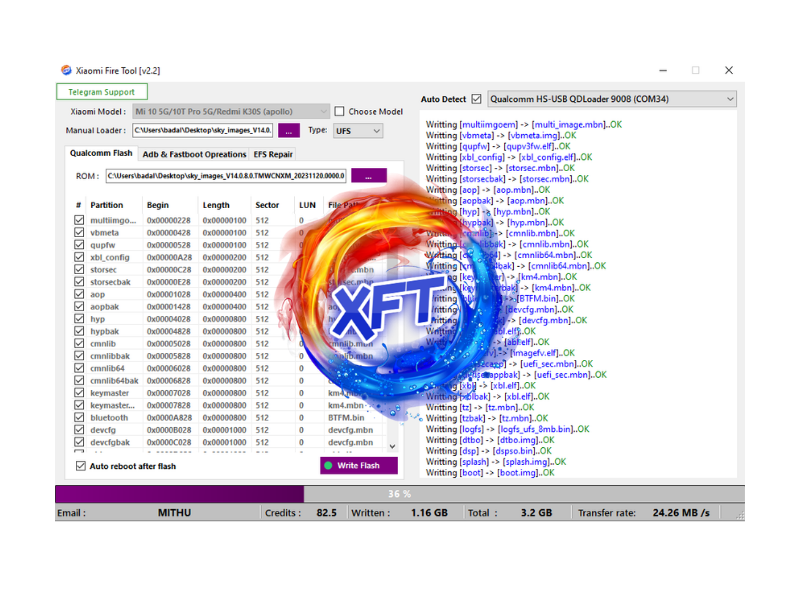Screen dimensions: 800x600
Task: Select the hypbak partition name
Action: (x=104, y=331)
